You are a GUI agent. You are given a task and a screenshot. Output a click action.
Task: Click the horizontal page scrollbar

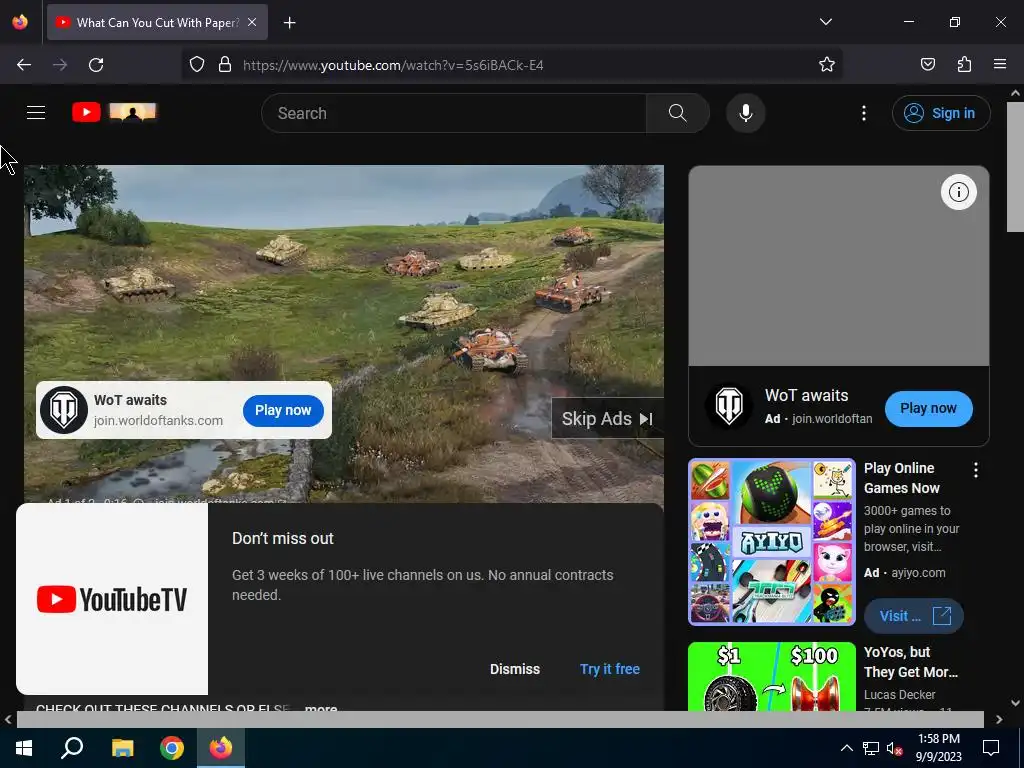500,719
